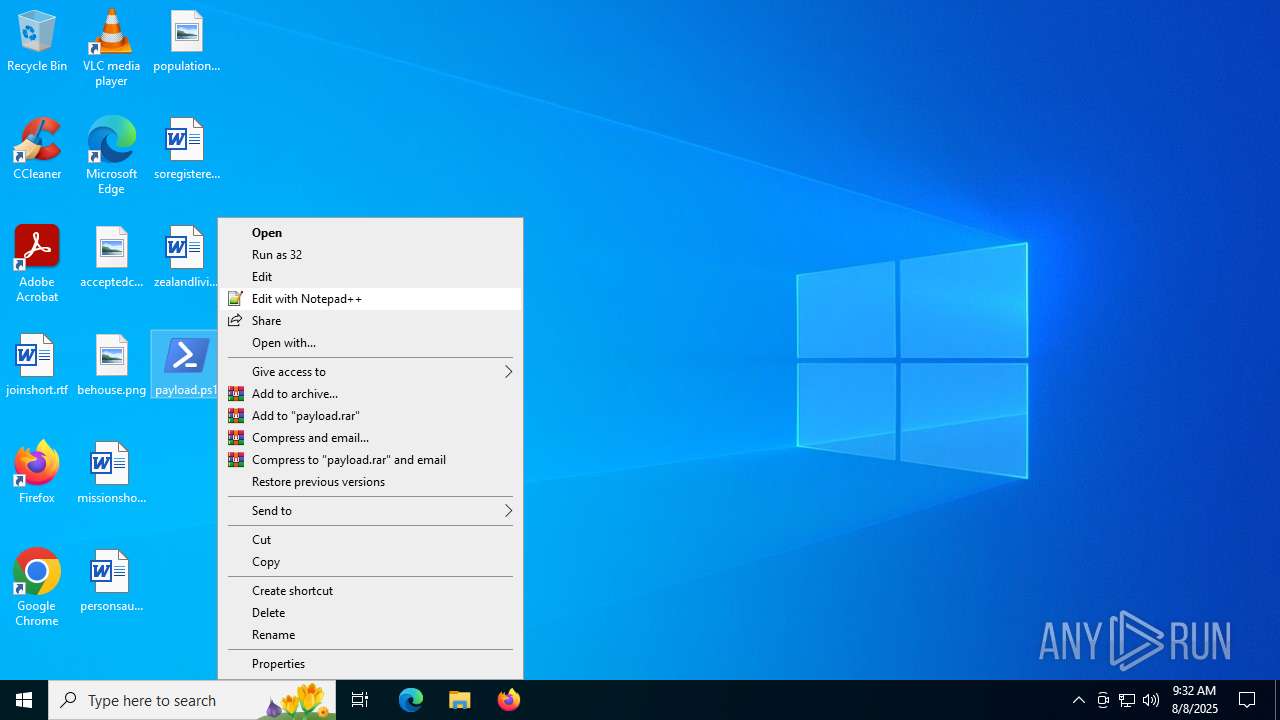1280x720 pixels.
Task: Choose Open in the context menu
Action: [x=370, y=233]
